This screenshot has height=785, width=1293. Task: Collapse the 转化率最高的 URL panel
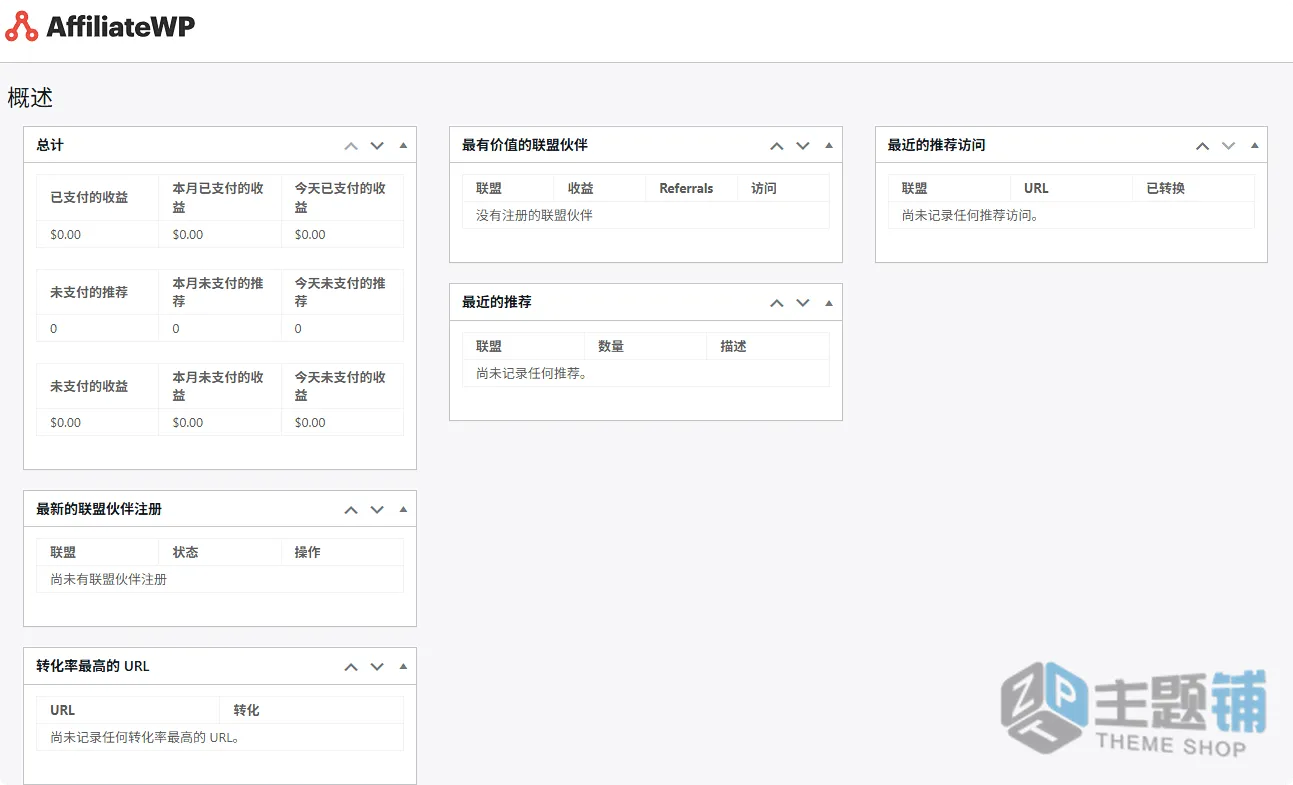(403, 666)
